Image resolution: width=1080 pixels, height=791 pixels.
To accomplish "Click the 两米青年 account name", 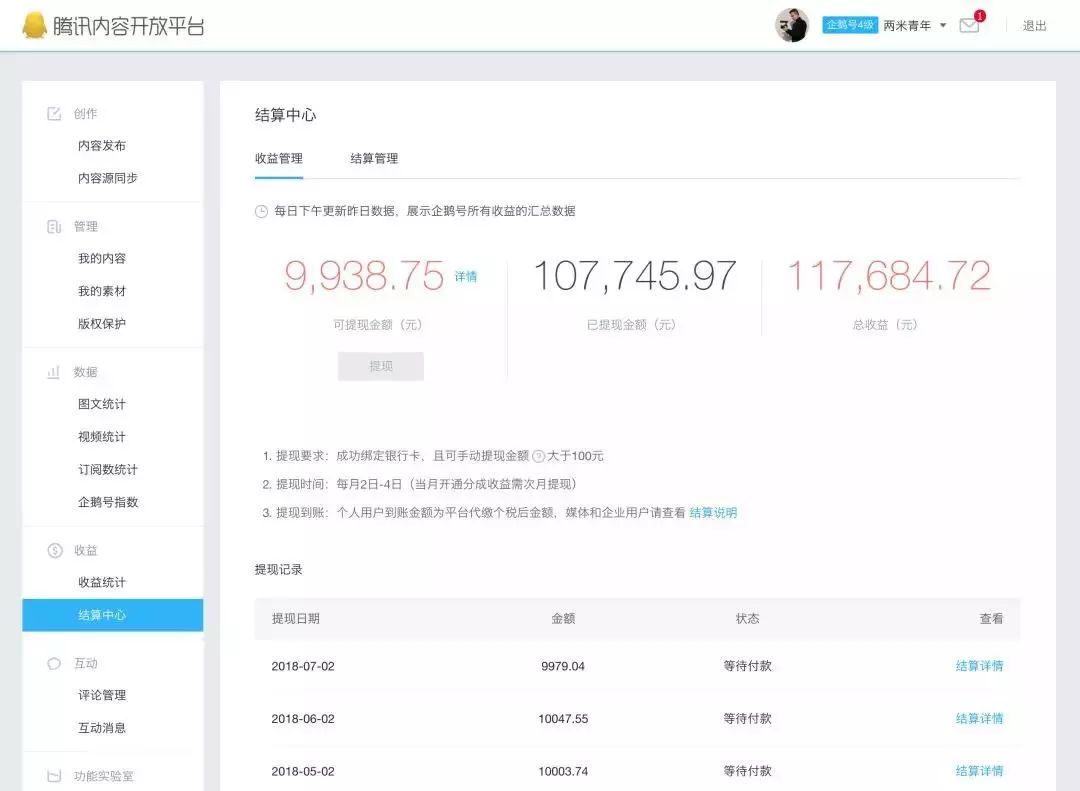I will pos(906,25).
